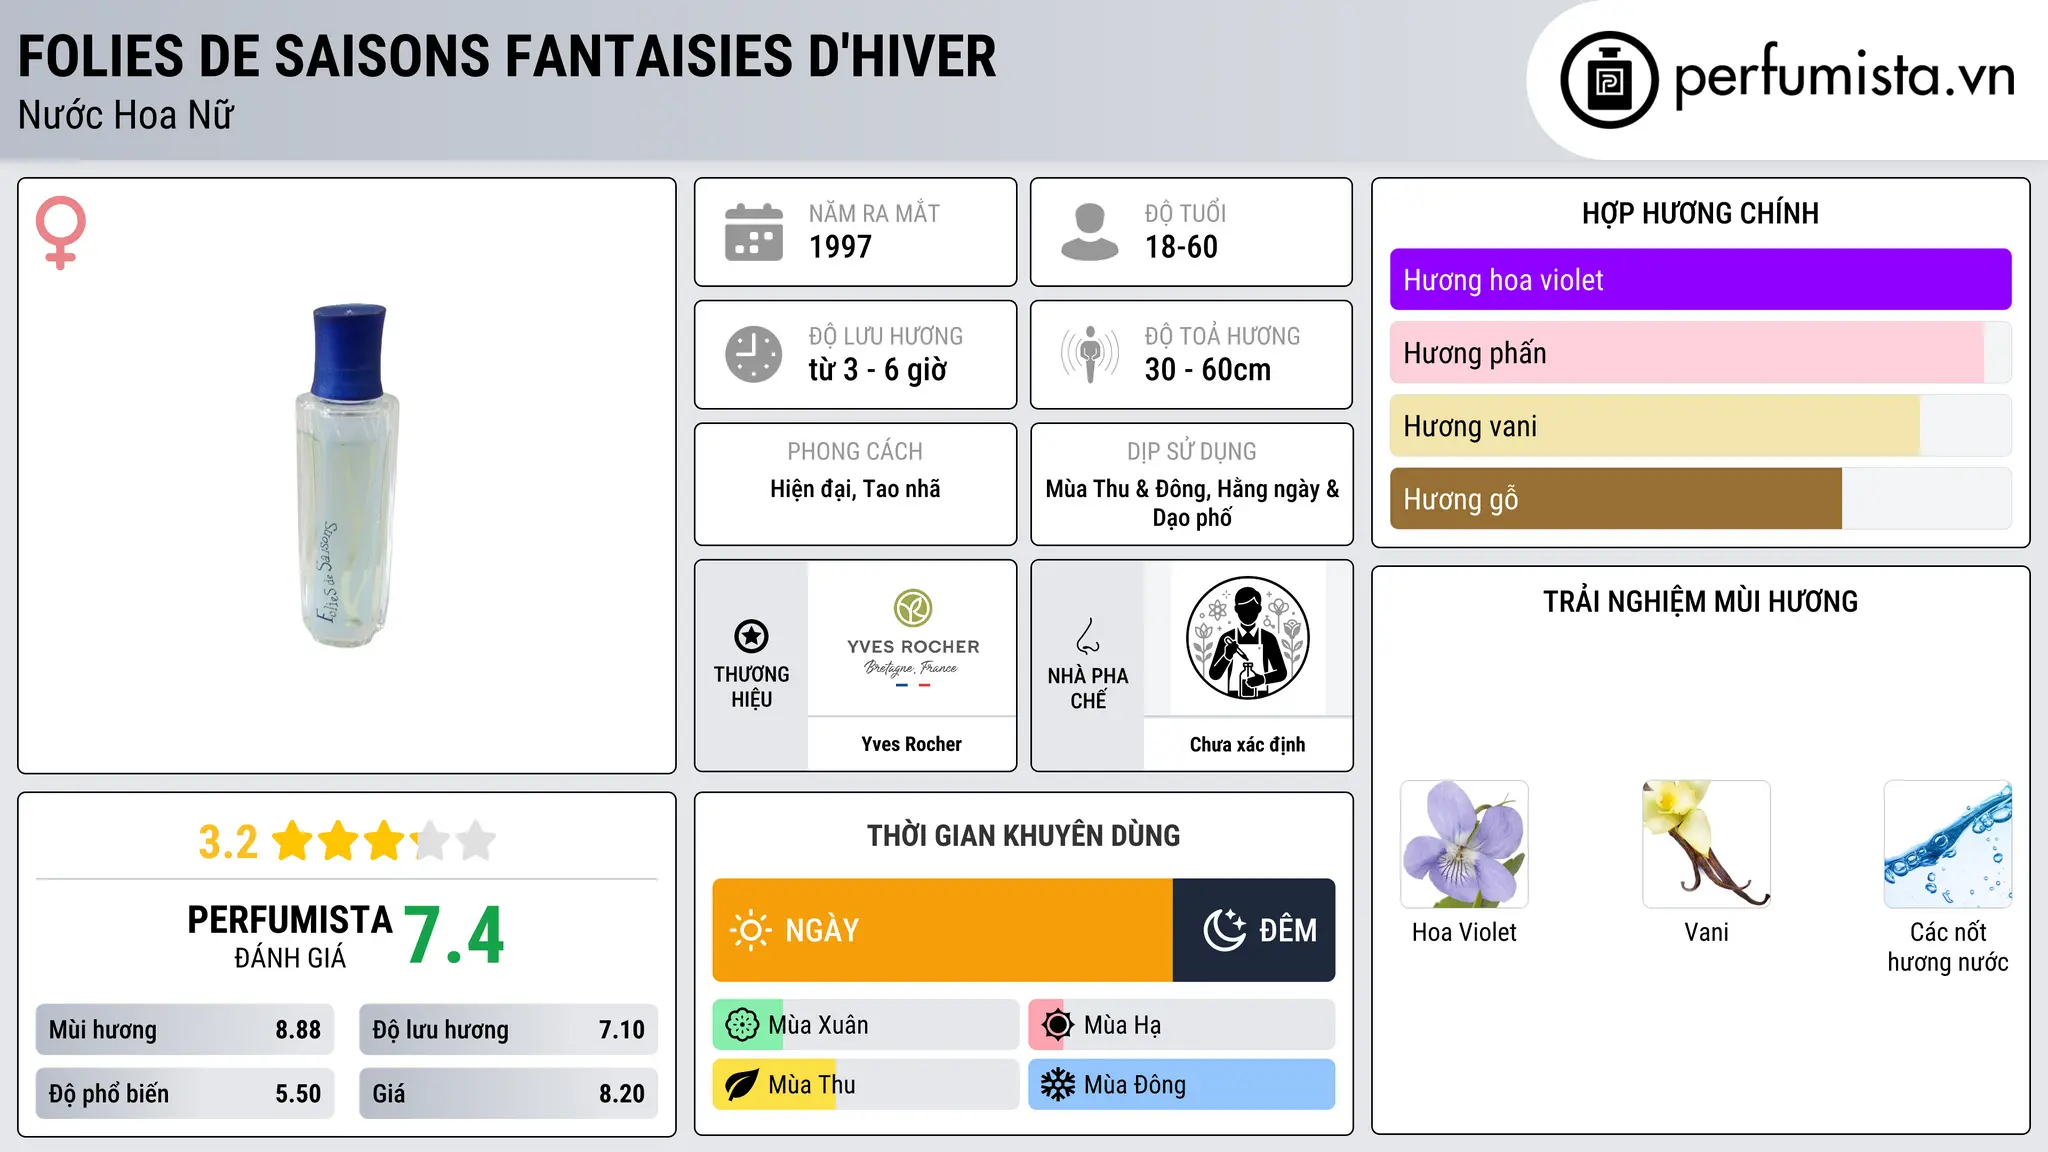This screenshot has height=1152, width=2048.
Task: Click the sun icon for Mùa Hạ
Action: [x=1057, y=1025]
